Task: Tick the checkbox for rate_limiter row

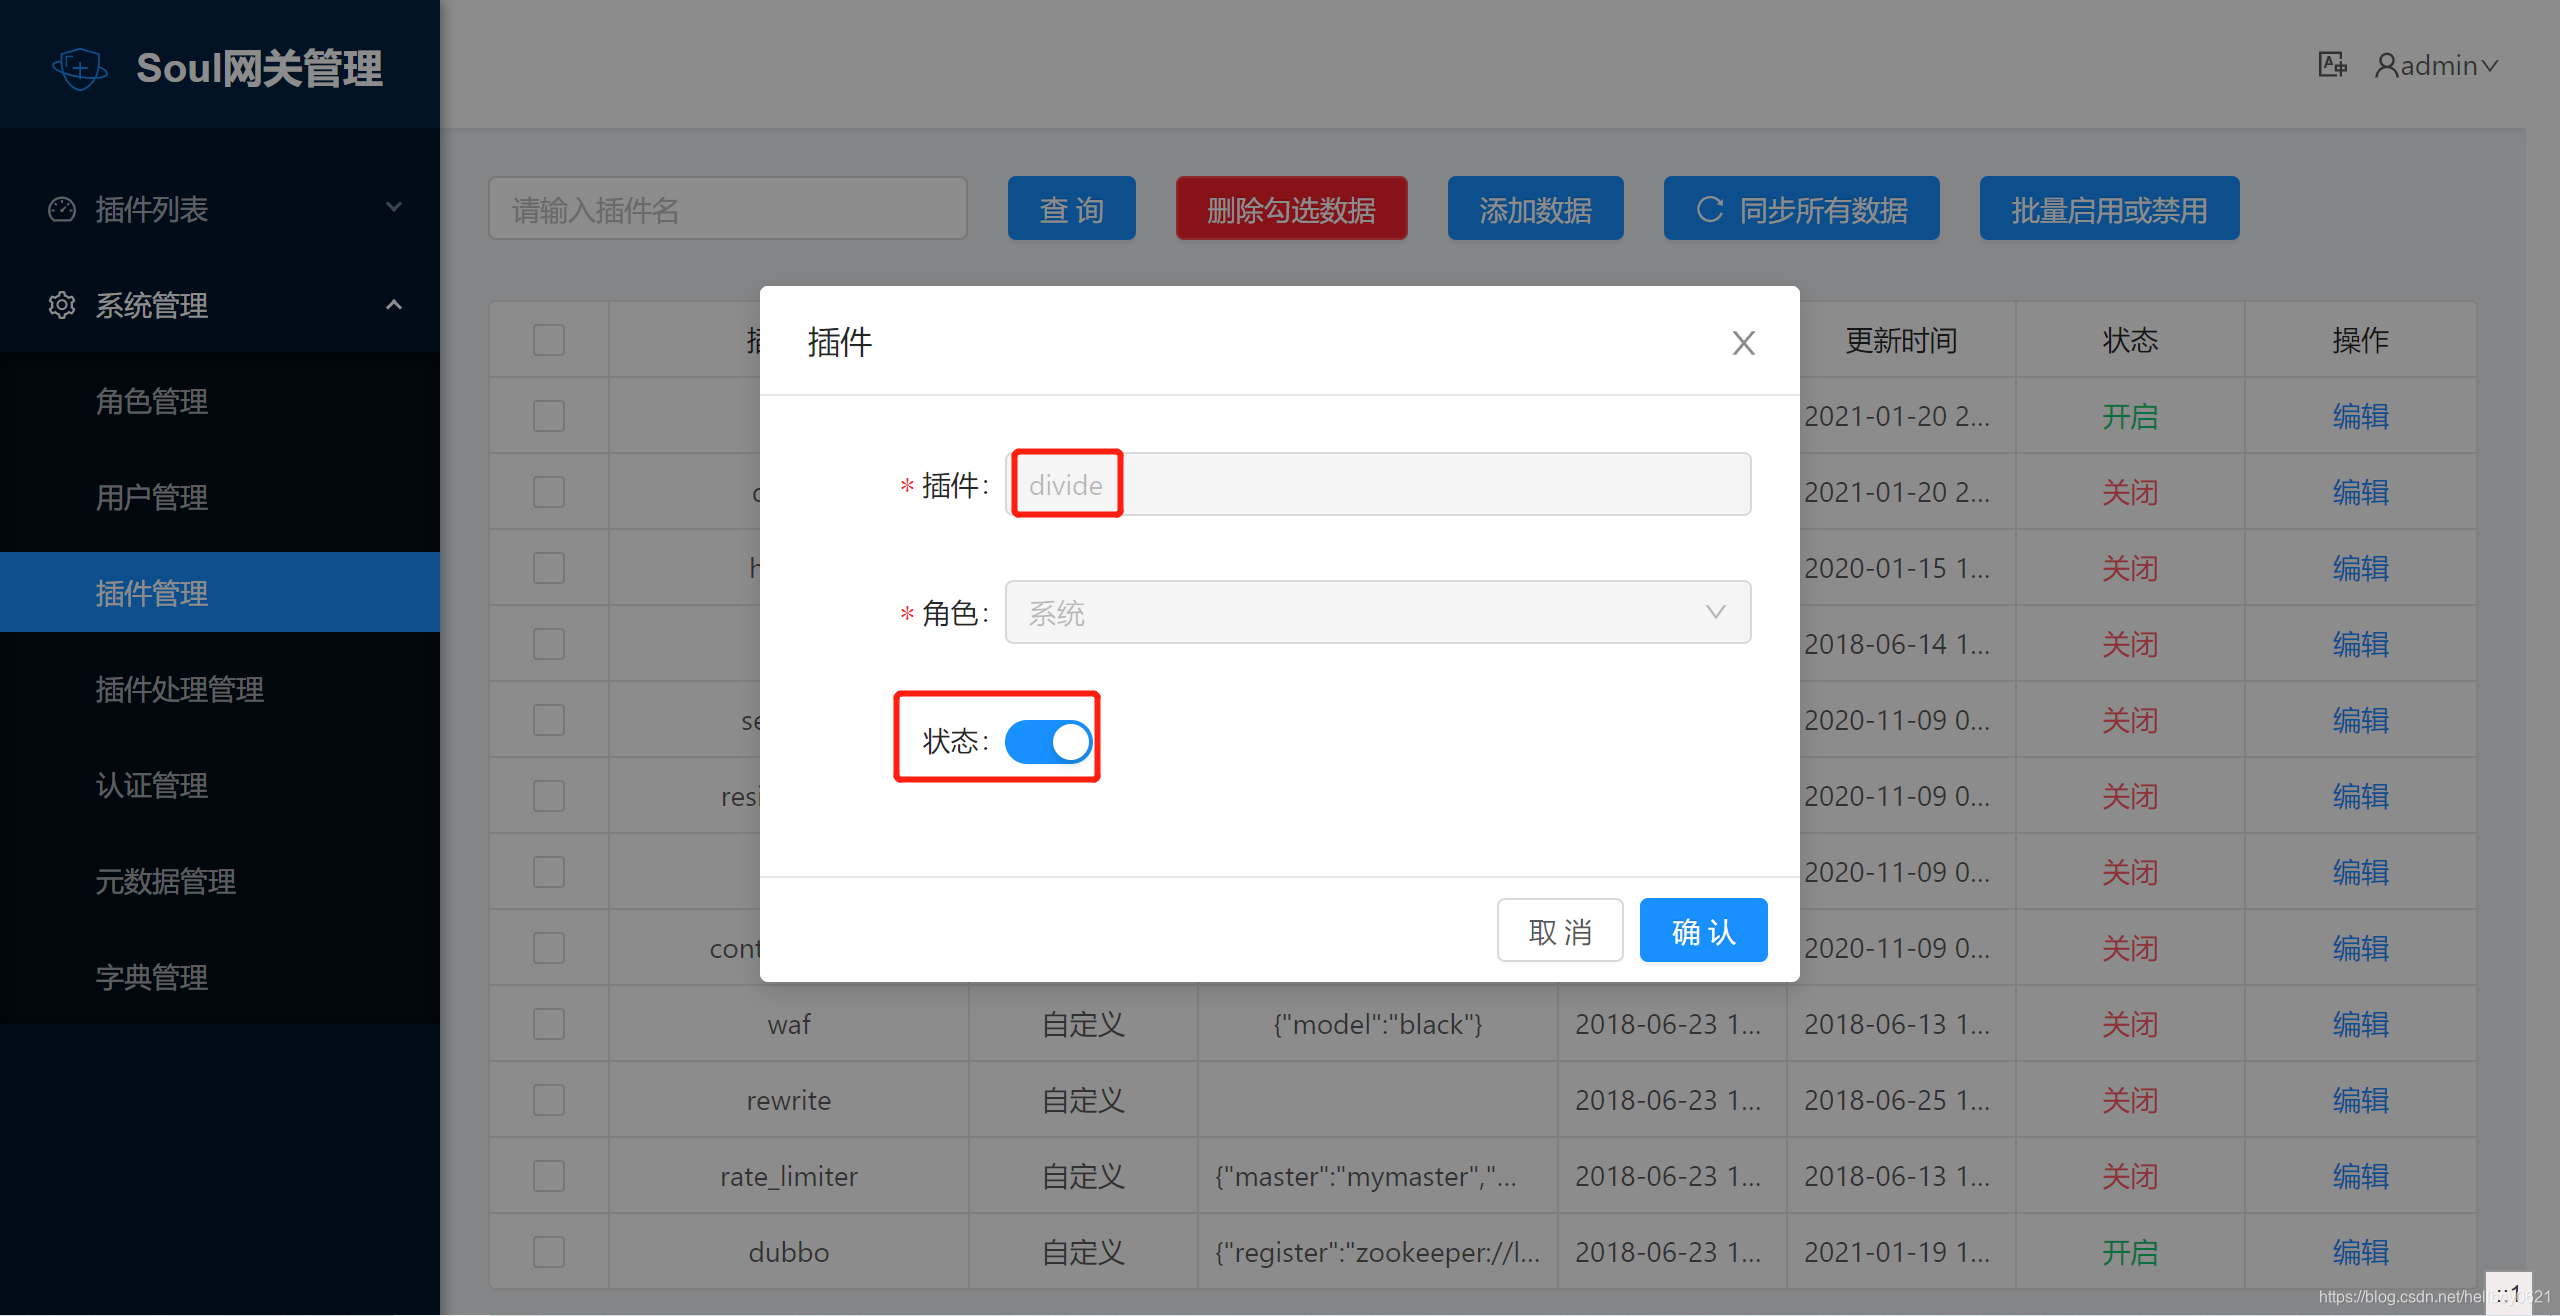Action: pyautogui.click(x=549, y=1176)
